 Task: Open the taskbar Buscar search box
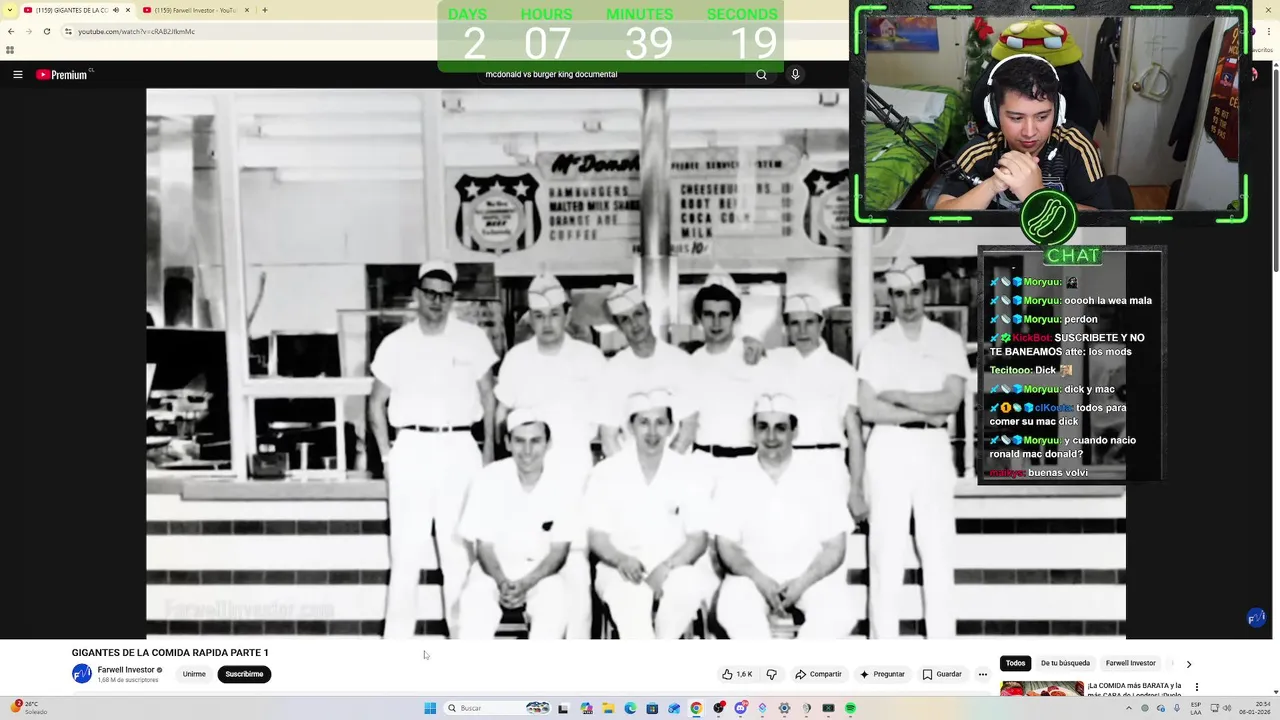click(498, 708)
